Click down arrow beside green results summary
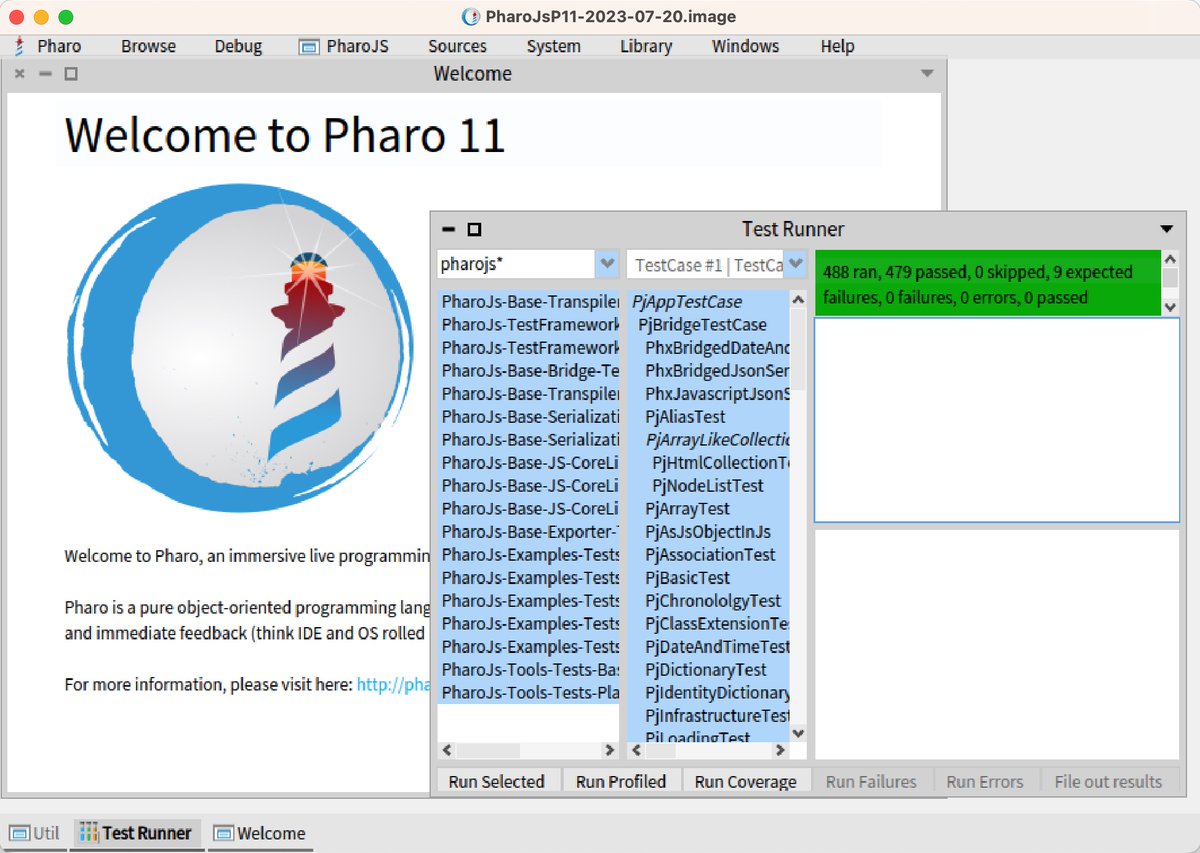 (x=1170, y=307)
